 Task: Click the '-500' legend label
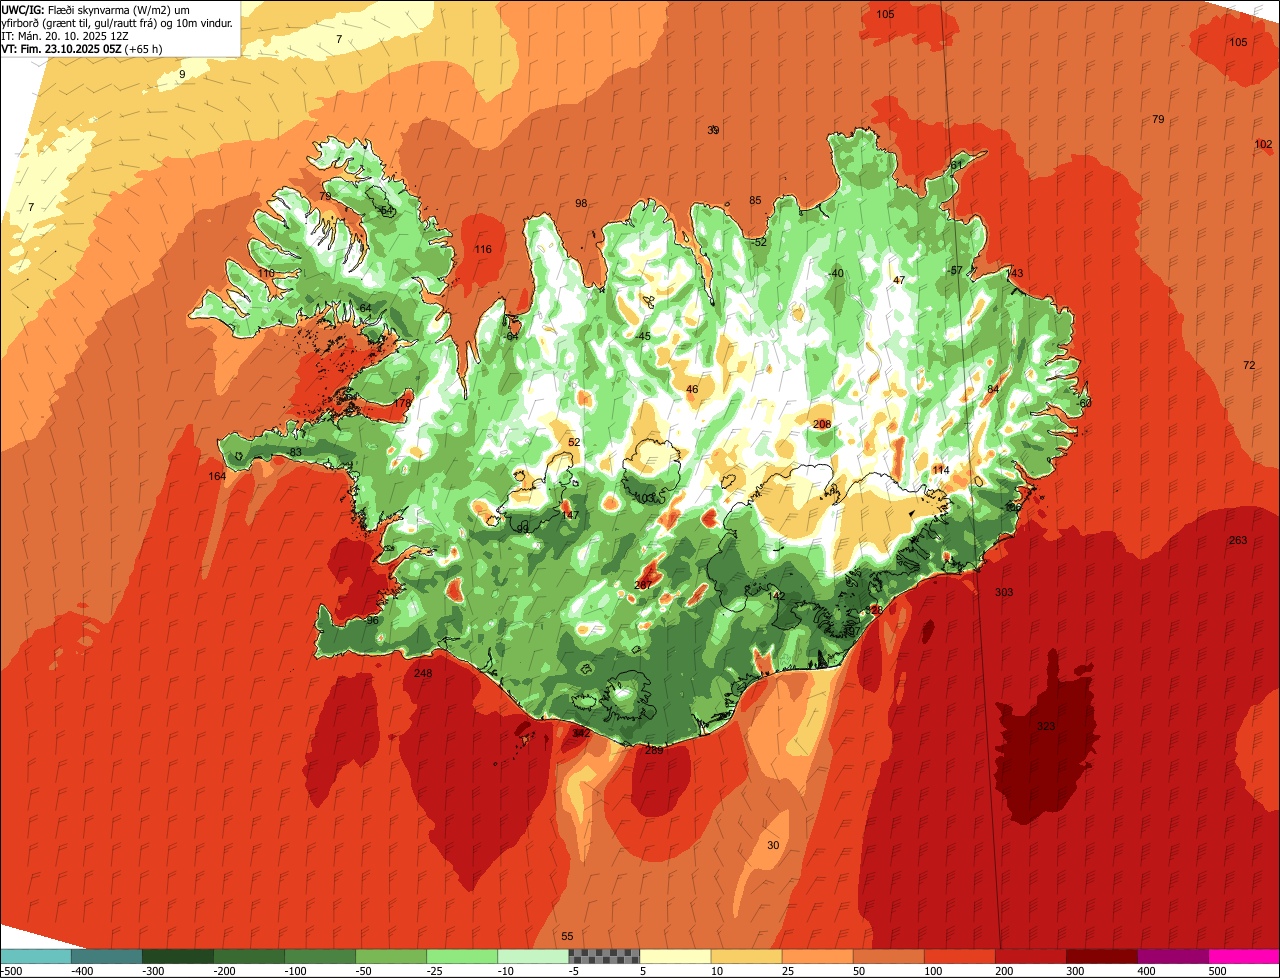click(x=11, y=971)
